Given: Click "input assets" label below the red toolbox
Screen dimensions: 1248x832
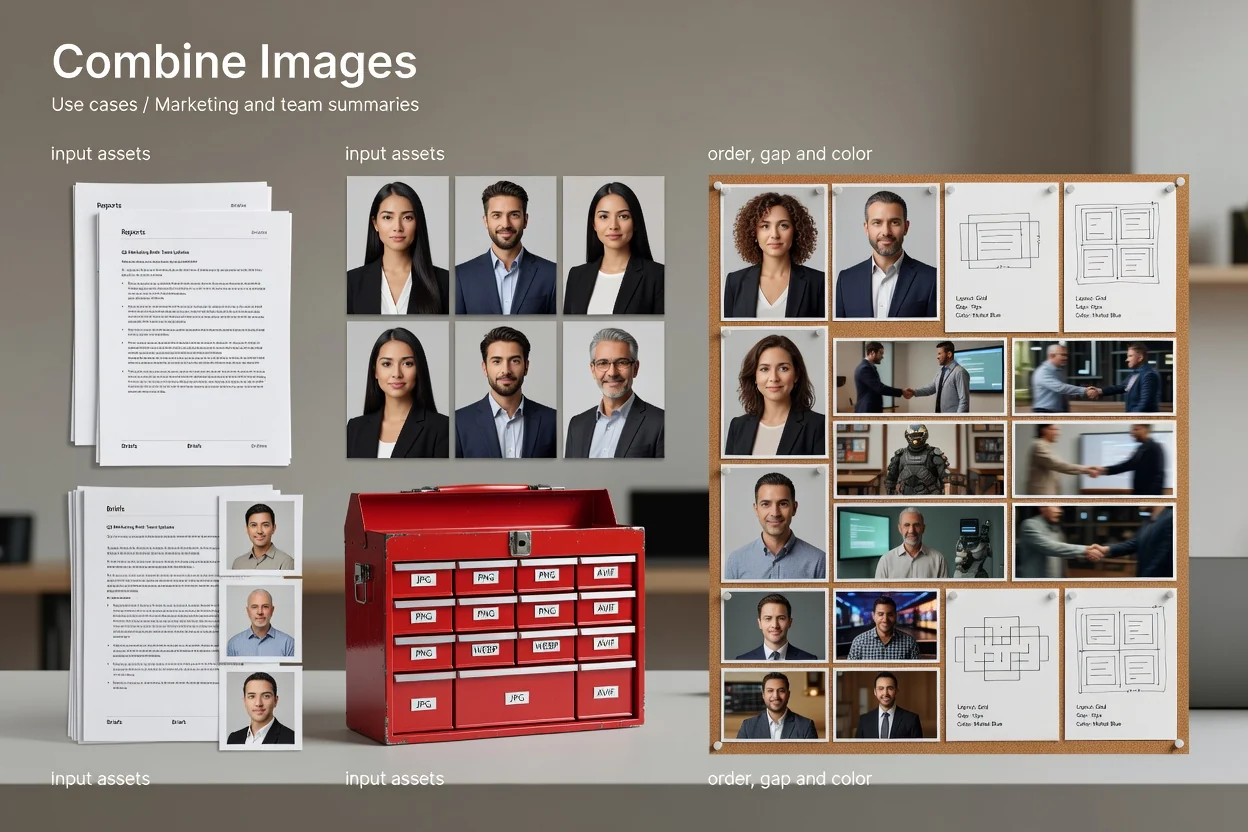Looking at the screenshot, I should coord(395,778).
